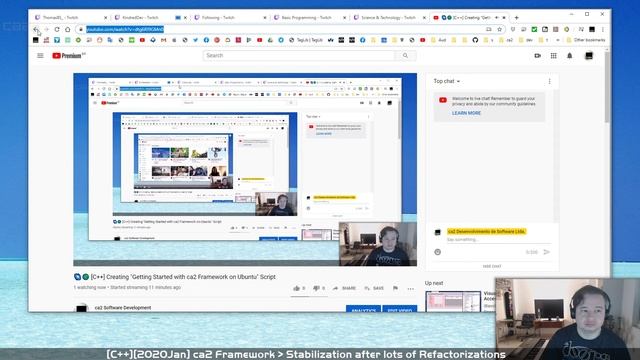
Task: Open the YouTube apps grid
Action: click(x=553, y=56)
